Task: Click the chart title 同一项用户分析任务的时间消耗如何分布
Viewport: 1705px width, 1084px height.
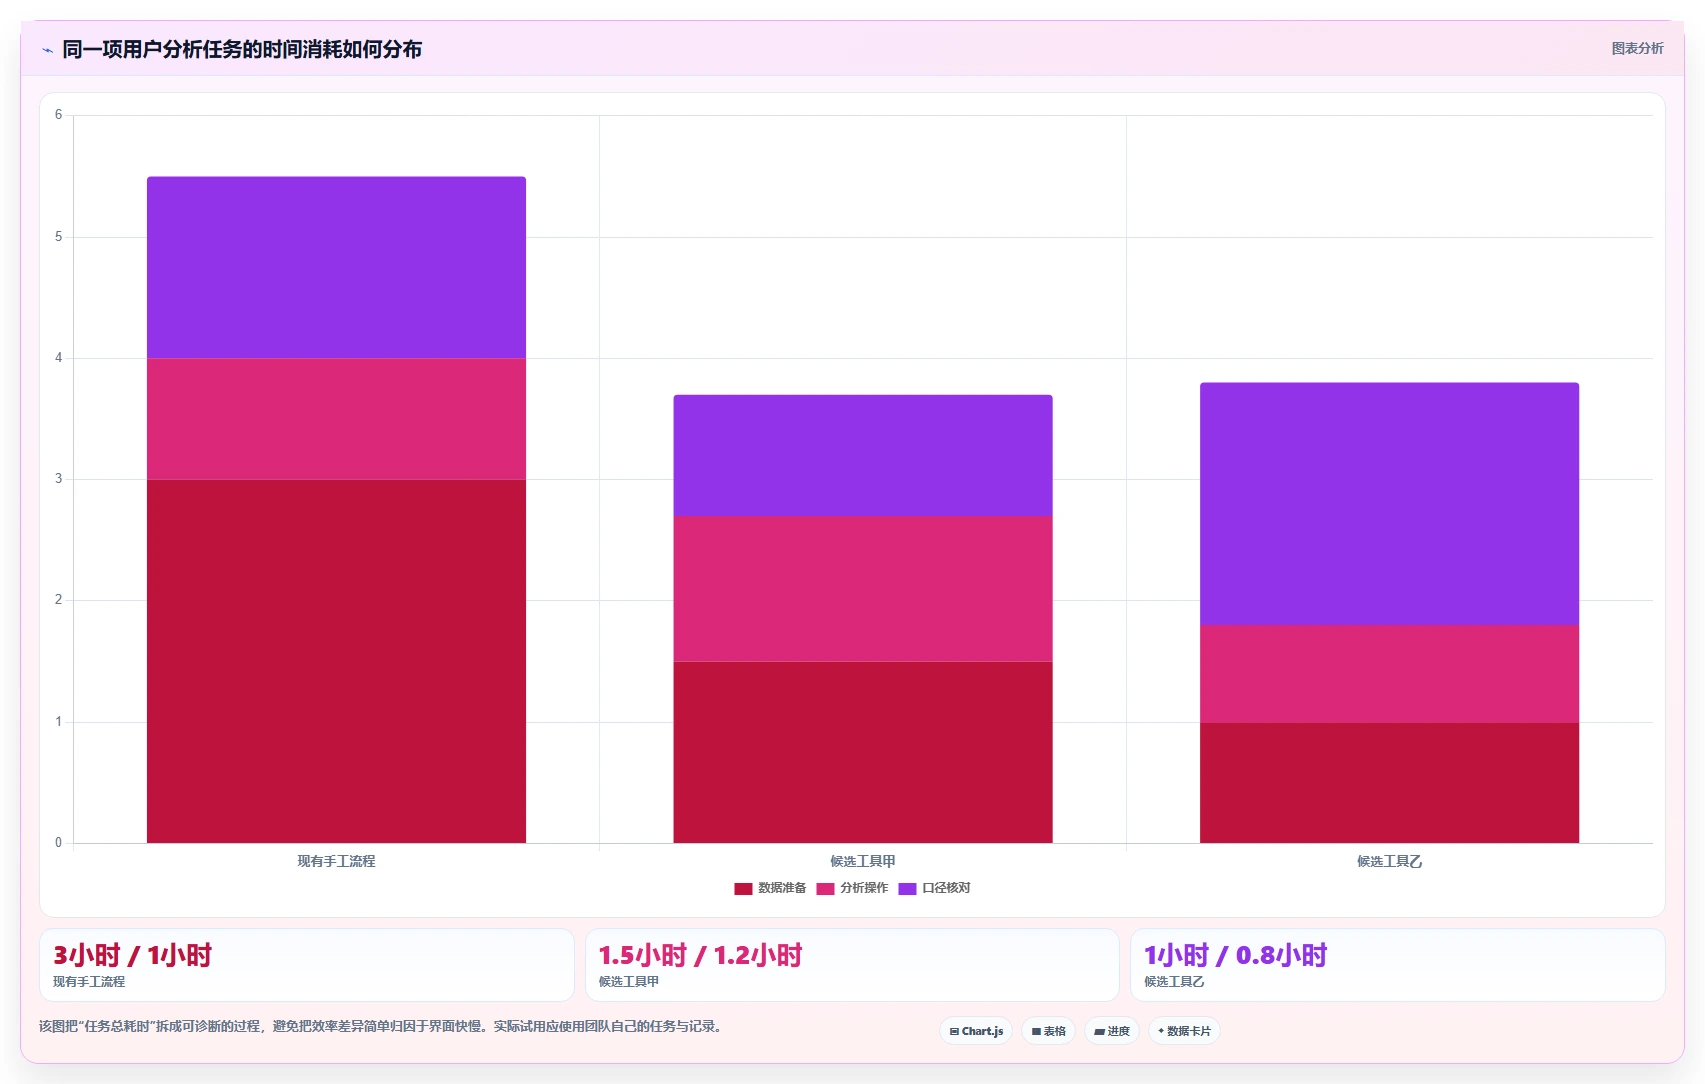Action: 242,49
